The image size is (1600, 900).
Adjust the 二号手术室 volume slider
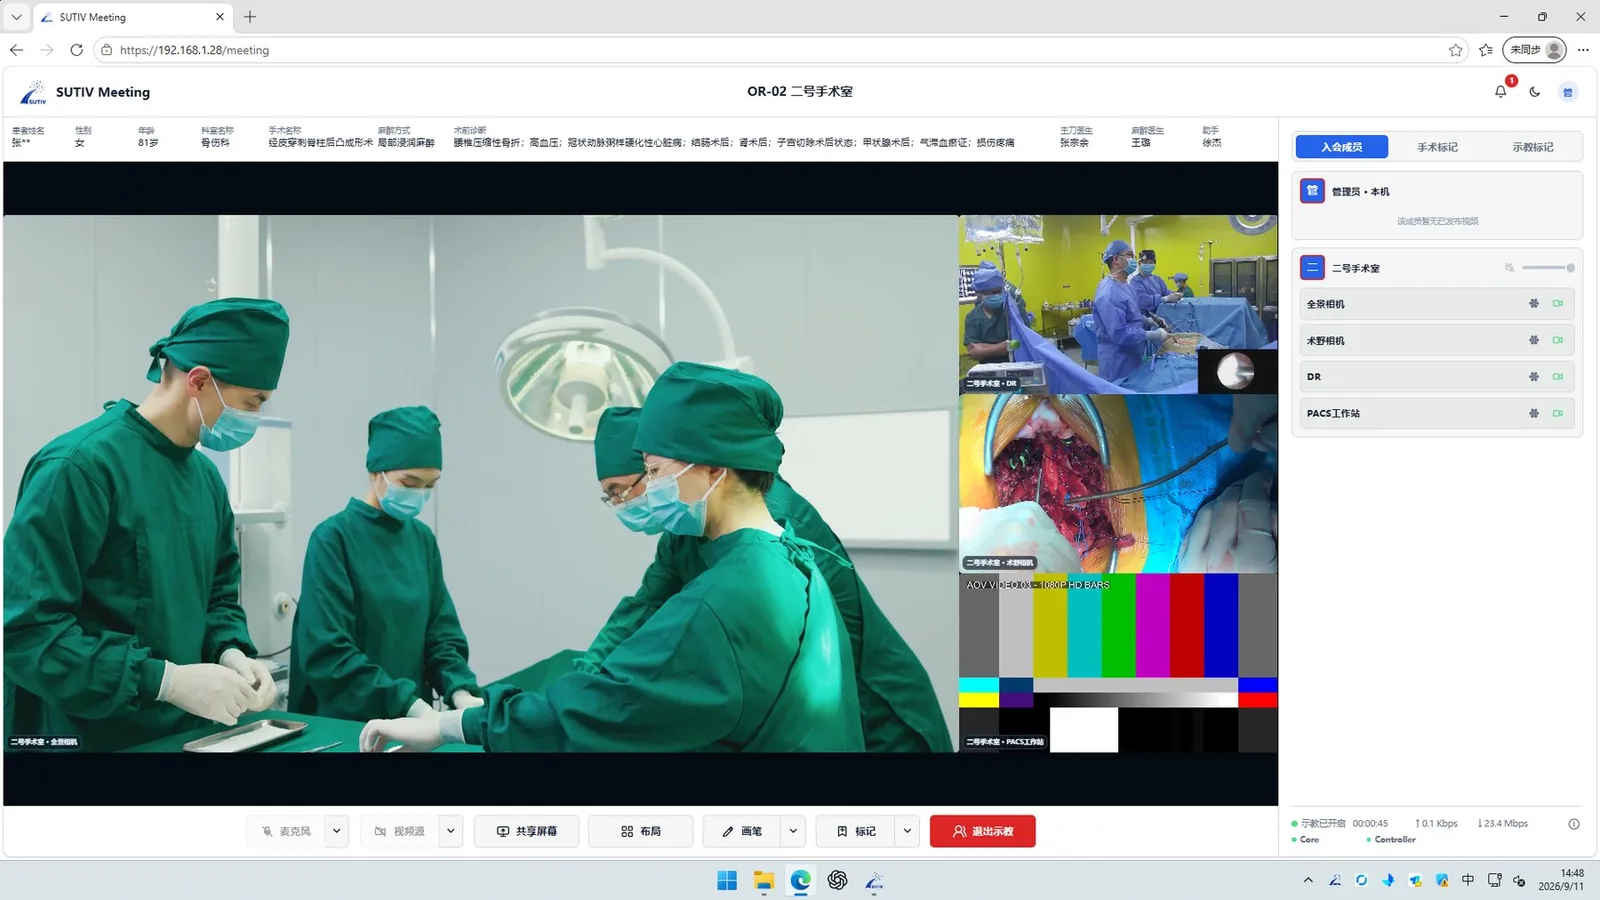pyautogui.click(x=1548, y=268)
